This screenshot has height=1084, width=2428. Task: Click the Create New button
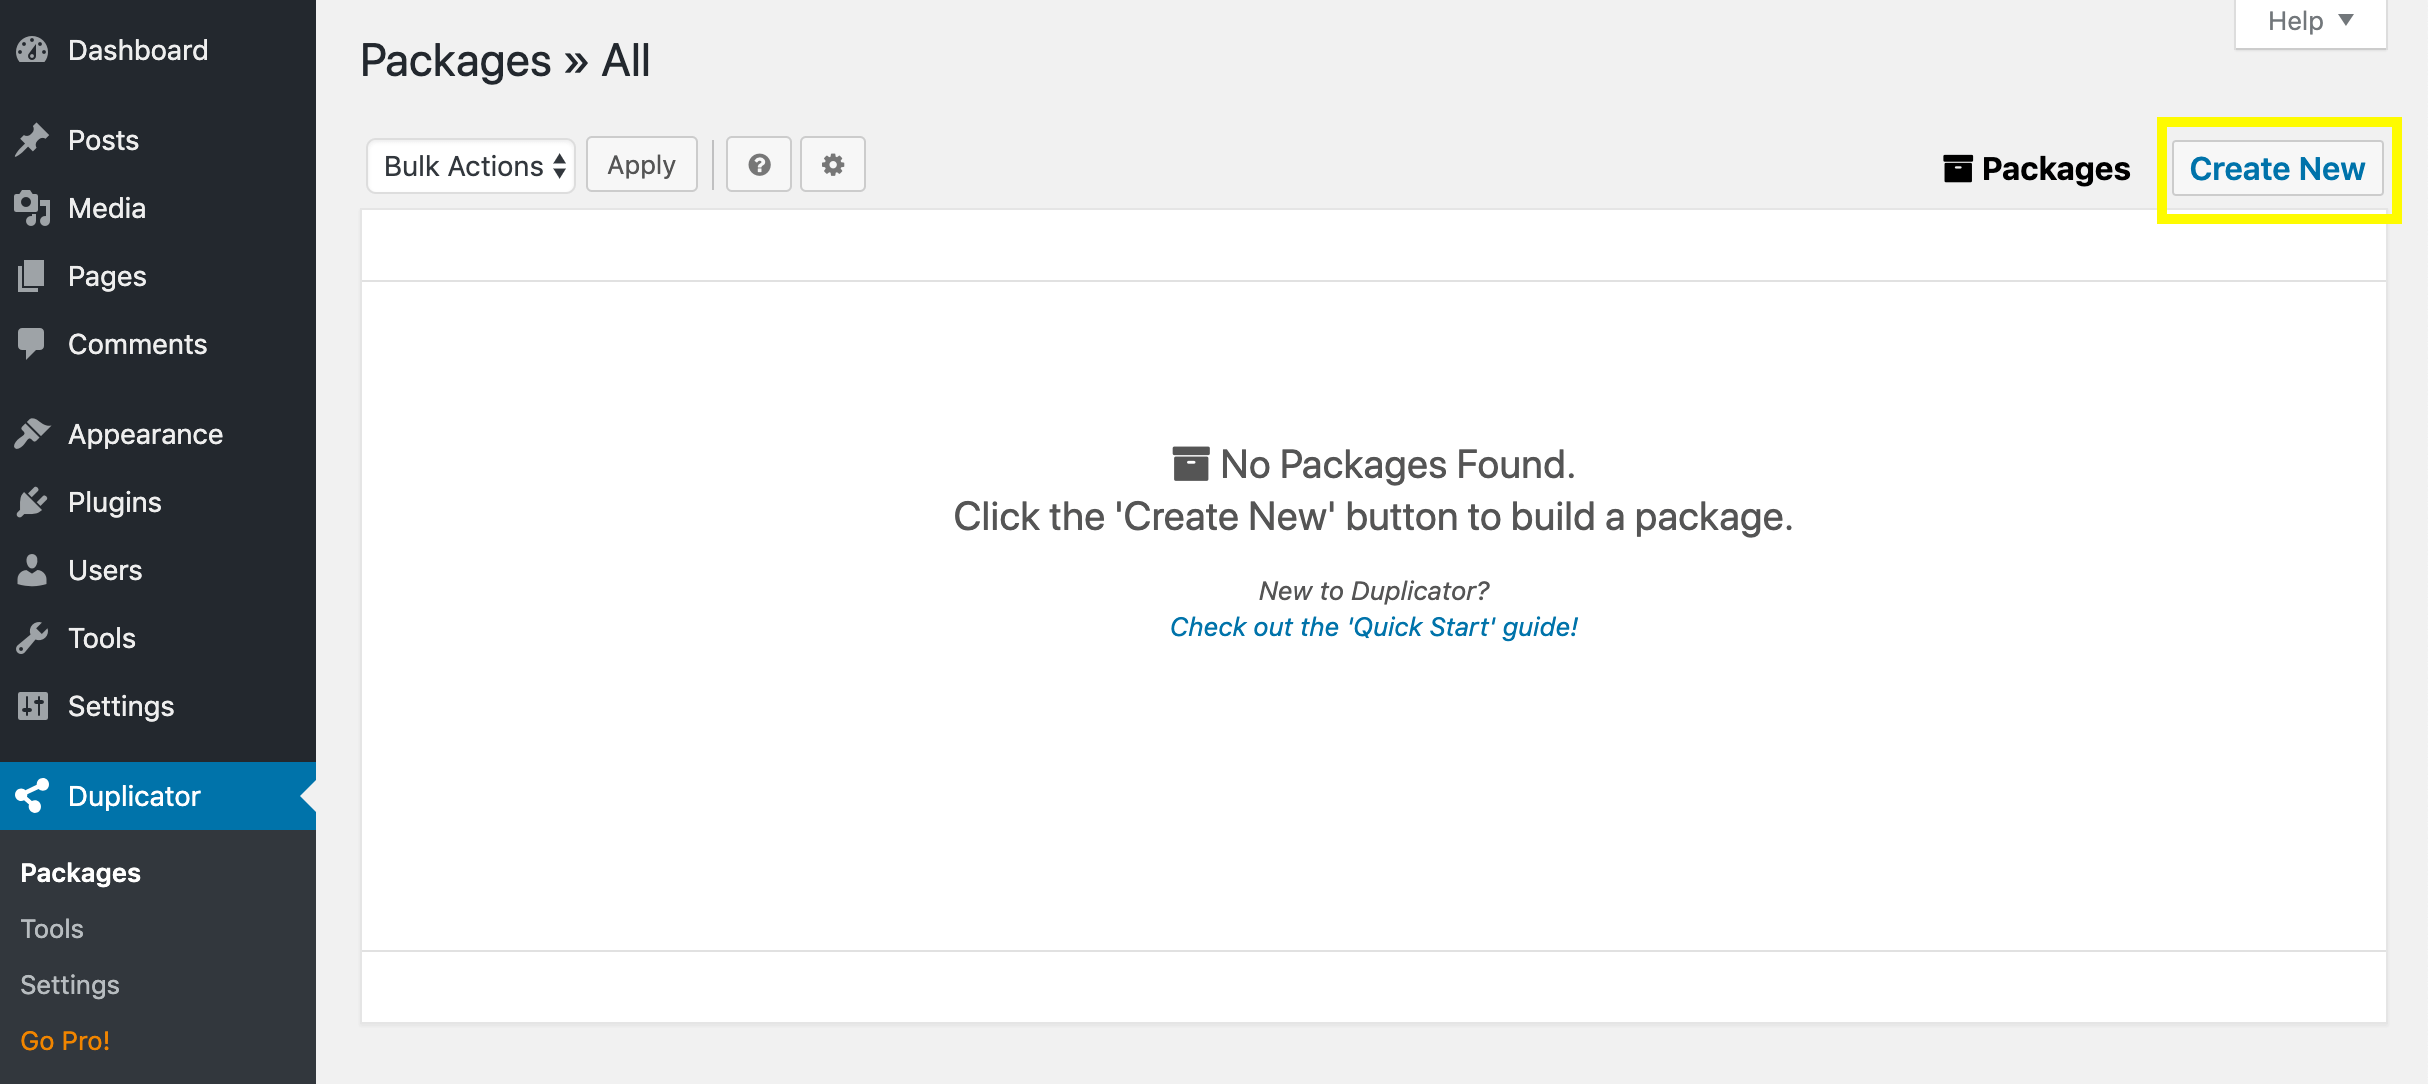pyautogui.click(x=2277, y=169)
